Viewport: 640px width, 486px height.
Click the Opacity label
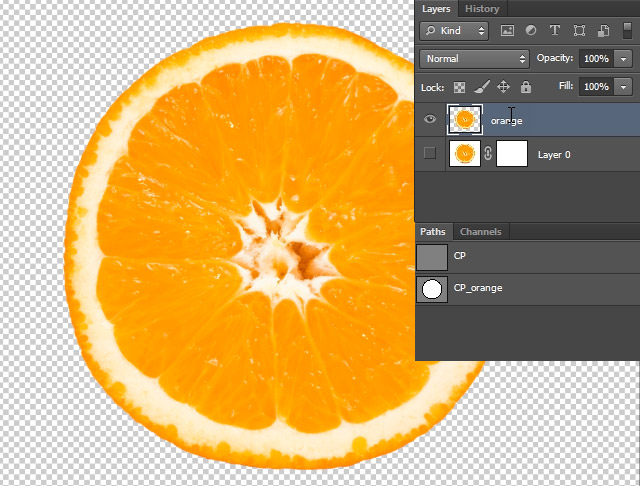click(555, 58)
